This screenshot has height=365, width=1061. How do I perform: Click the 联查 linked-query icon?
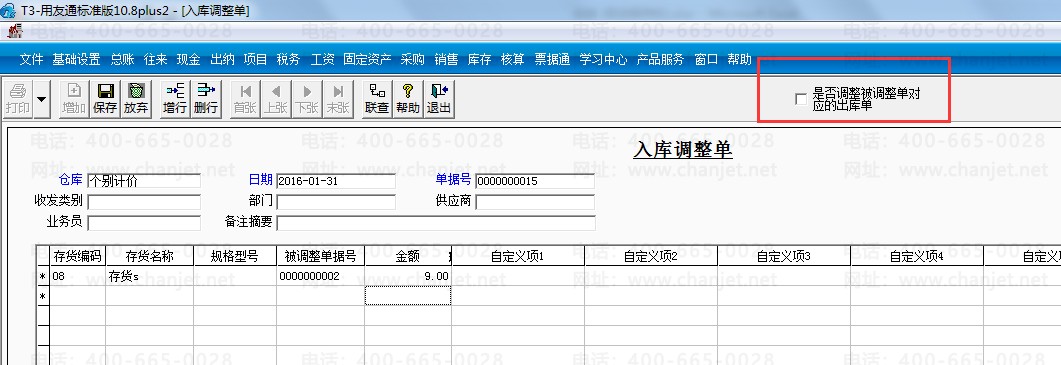tap(377, 99)
